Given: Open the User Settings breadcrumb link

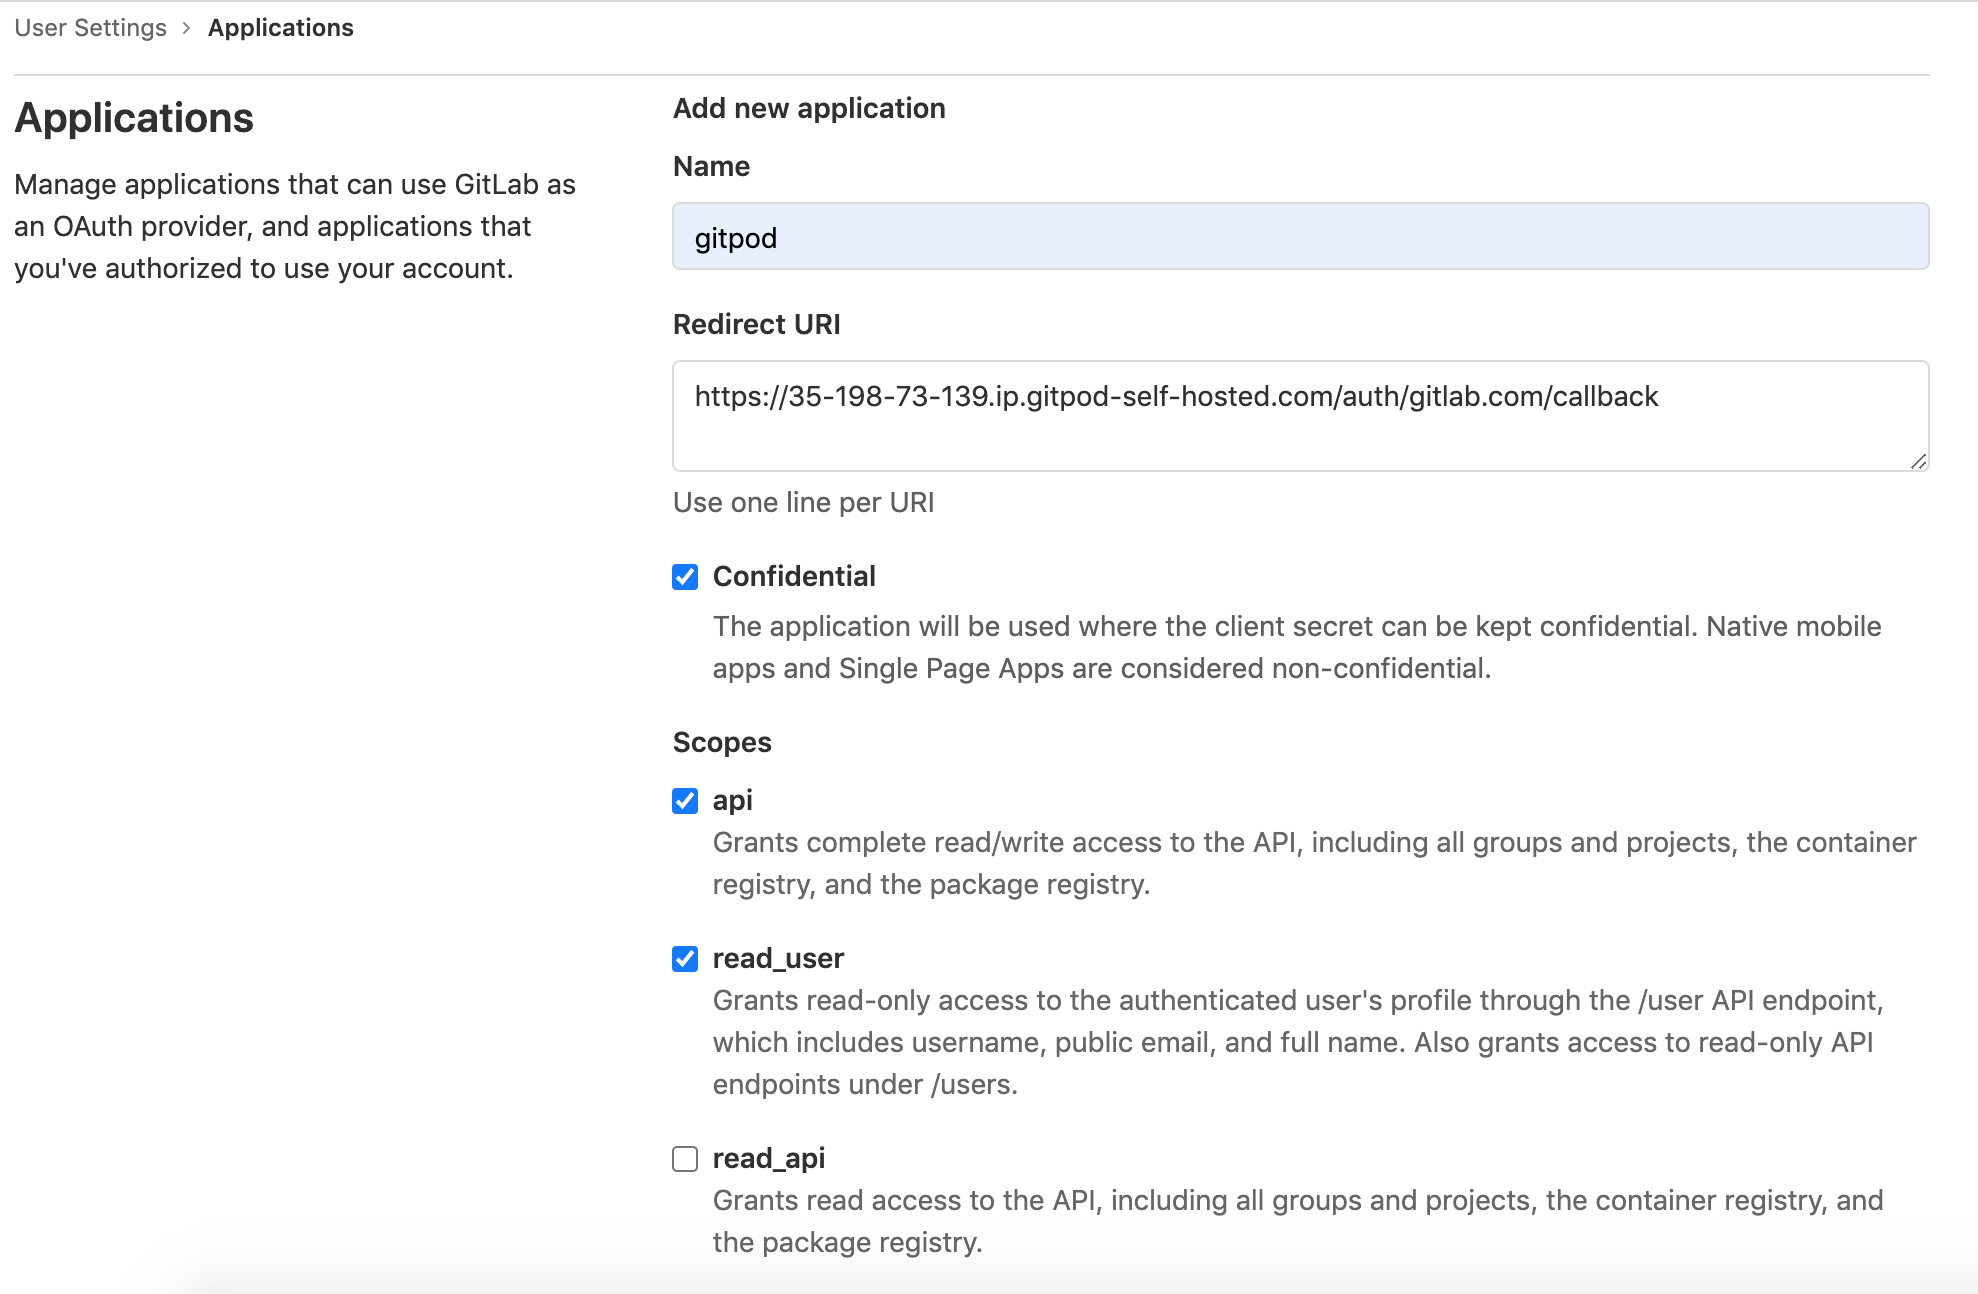Looking at the screenshot, I should pyautogui.click(x=90, y=28).
